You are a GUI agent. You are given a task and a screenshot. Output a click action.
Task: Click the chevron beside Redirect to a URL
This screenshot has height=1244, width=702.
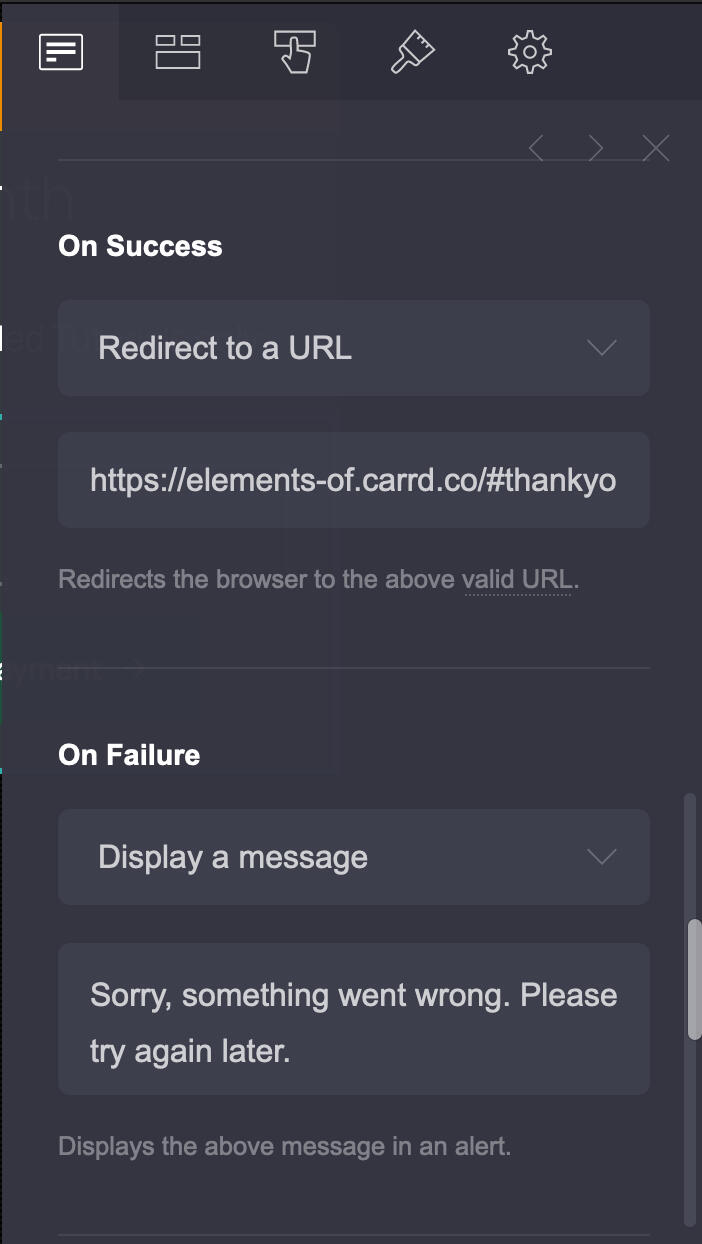tap(601, 348)
